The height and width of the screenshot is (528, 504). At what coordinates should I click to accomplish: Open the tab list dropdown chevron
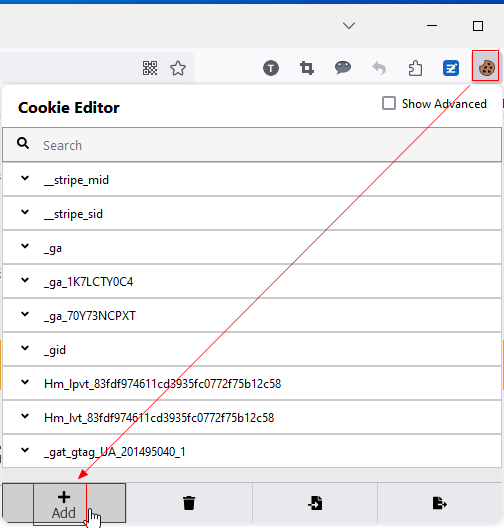(349, 26)
